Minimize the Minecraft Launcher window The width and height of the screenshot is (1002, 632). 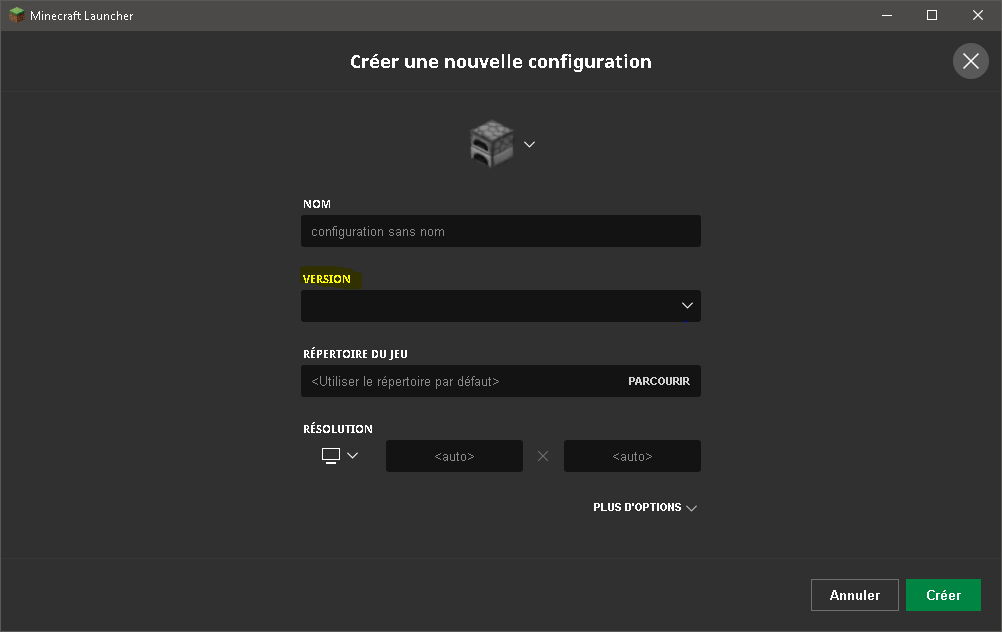(887, 15)
